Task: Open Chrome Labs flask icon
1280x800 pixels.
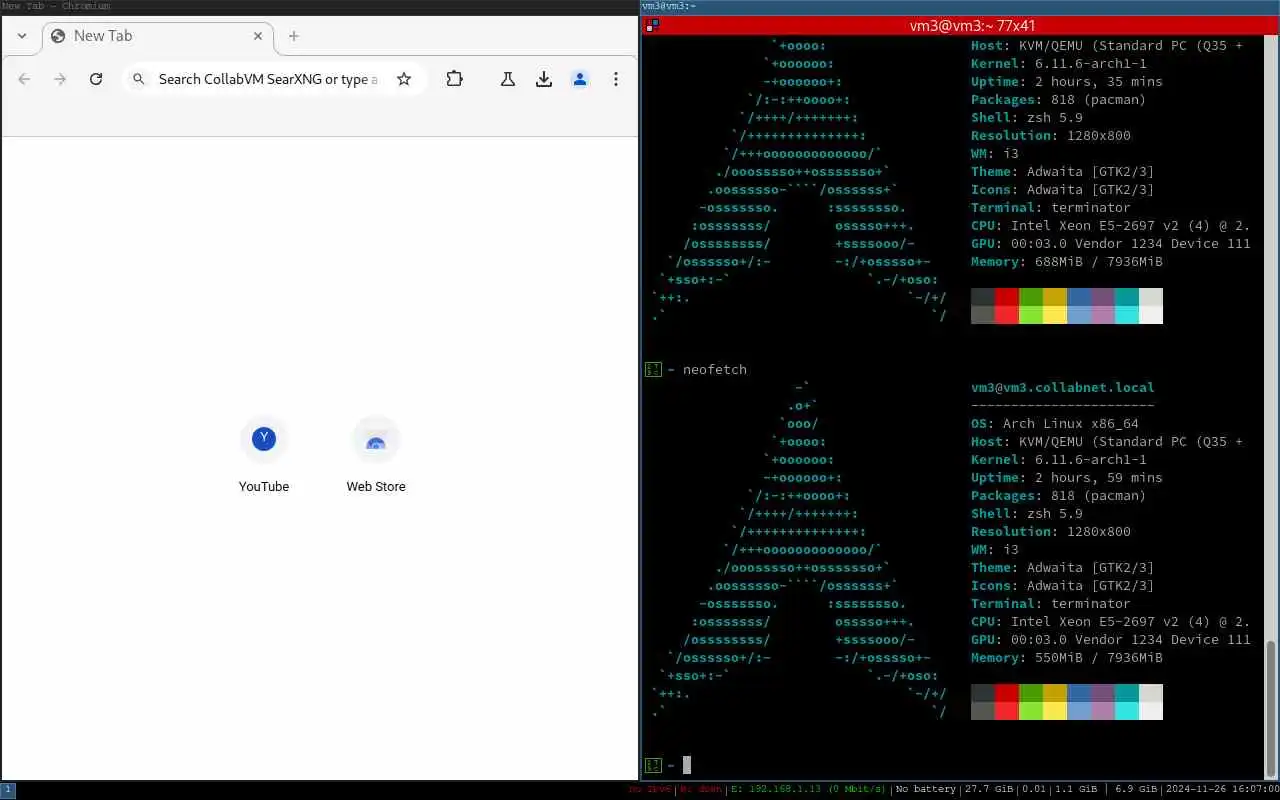Action: tap(508, 79)
